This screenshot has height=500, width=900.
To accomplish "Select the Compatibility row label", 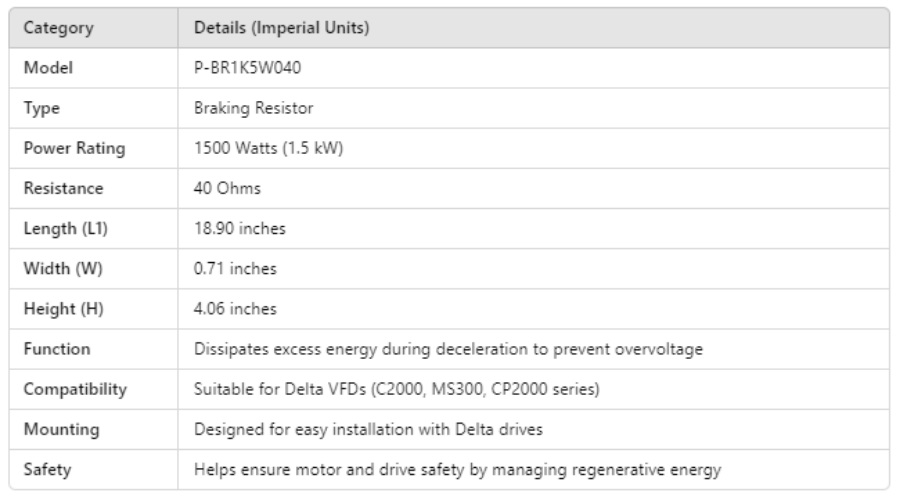I will point(77,389).
